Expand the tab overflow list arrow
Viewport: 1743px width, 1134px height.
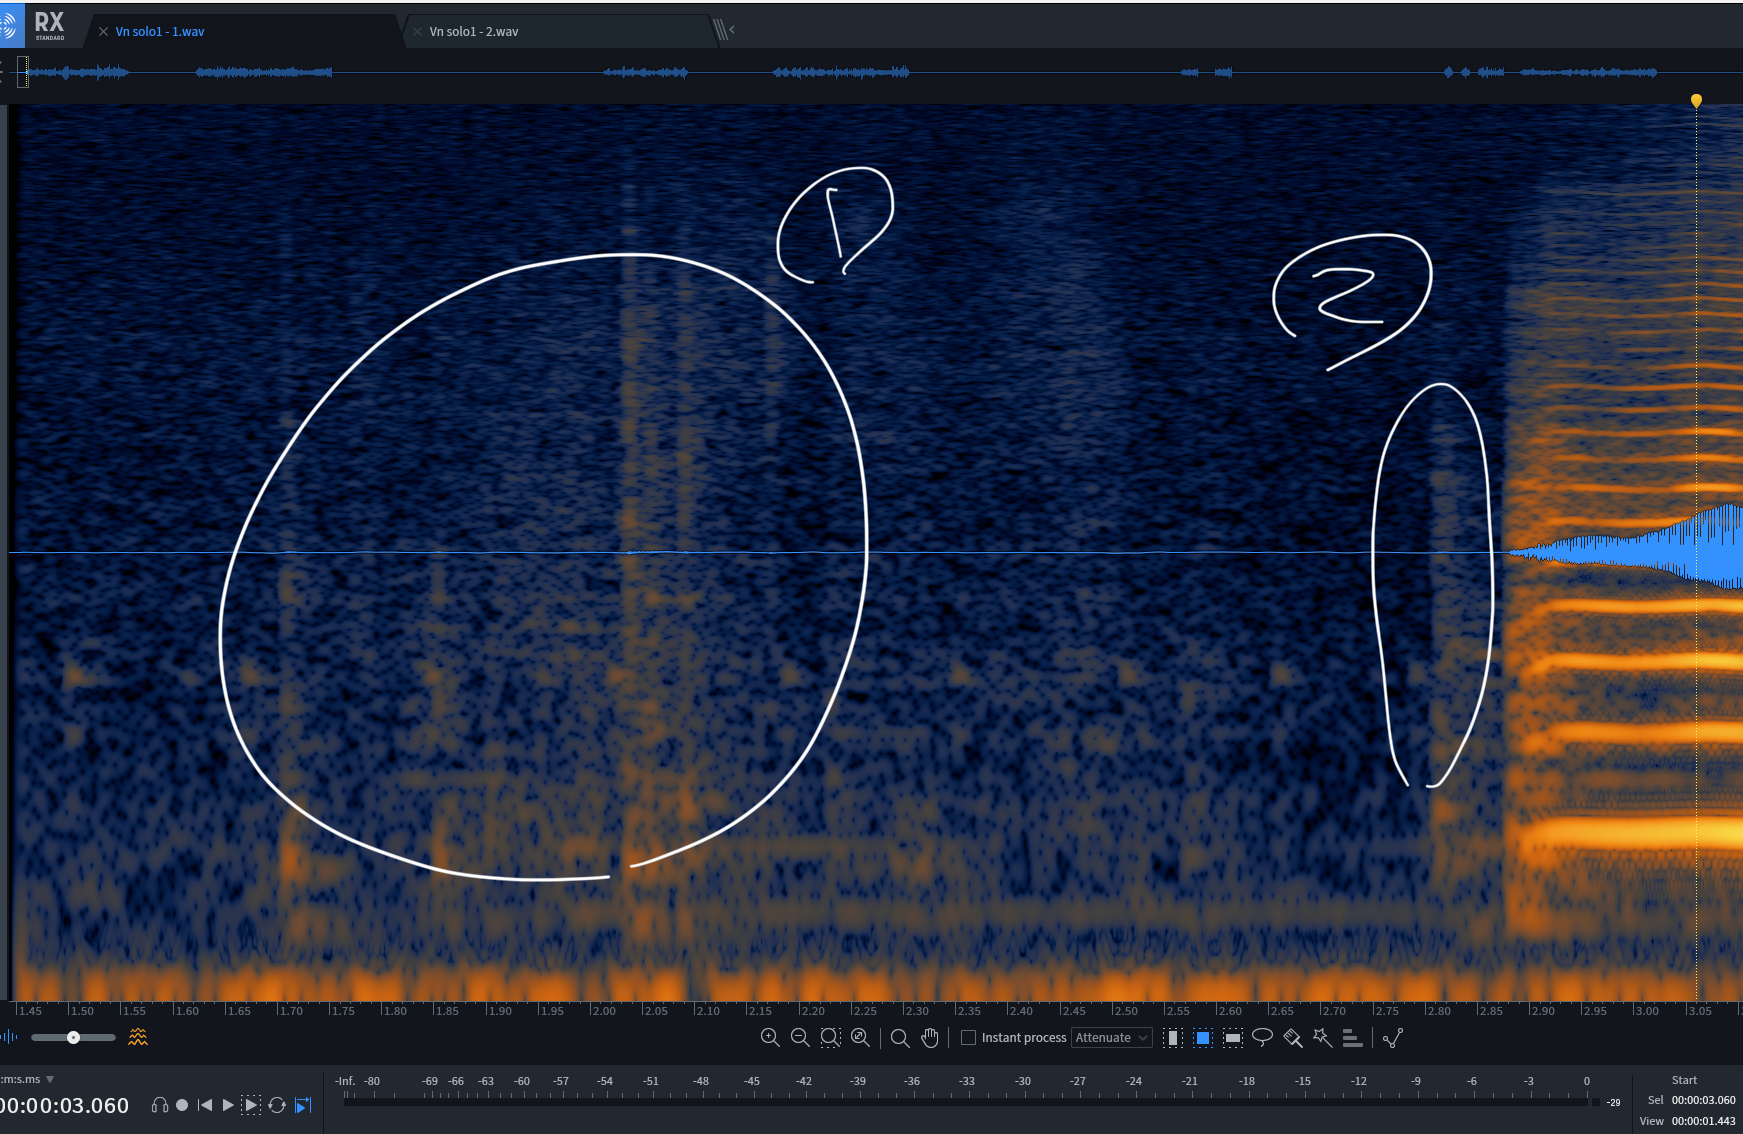point(732,30)
